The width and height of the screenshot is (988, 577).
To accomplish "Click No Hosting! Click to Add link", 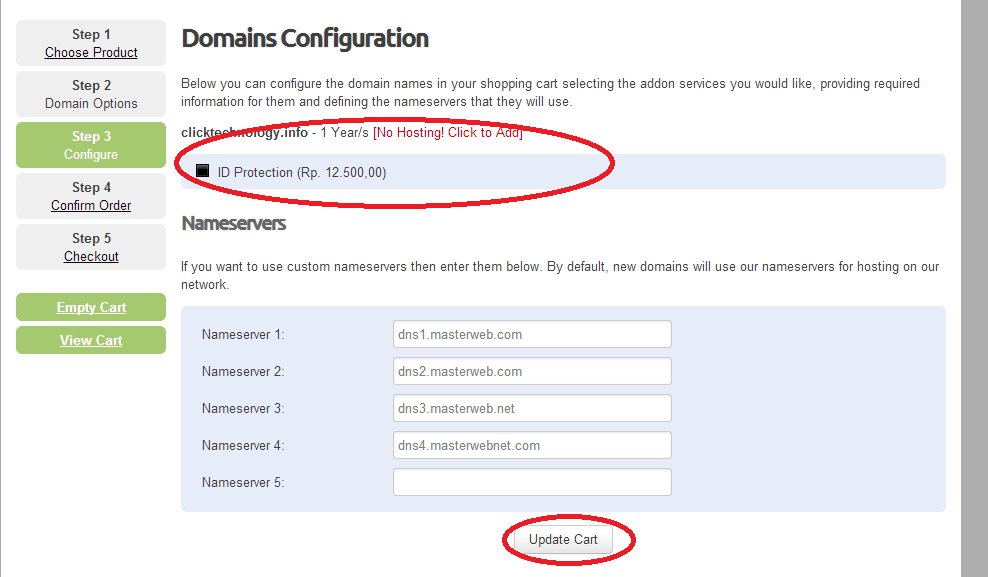I will [x=447, y=133].
